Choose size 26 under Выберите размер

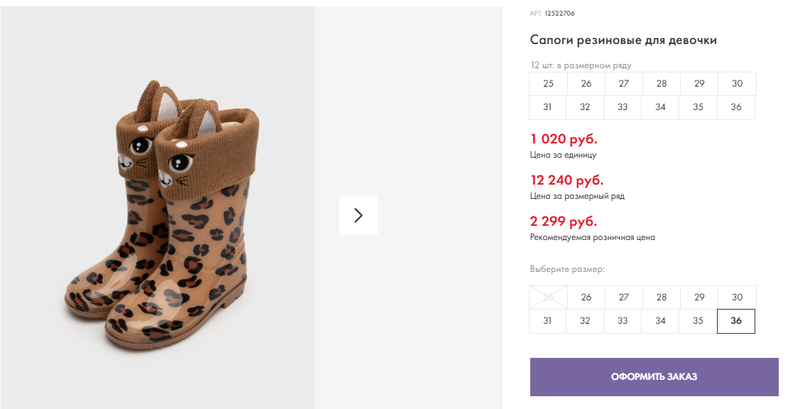pyautogui.click(x=586, y=297)
